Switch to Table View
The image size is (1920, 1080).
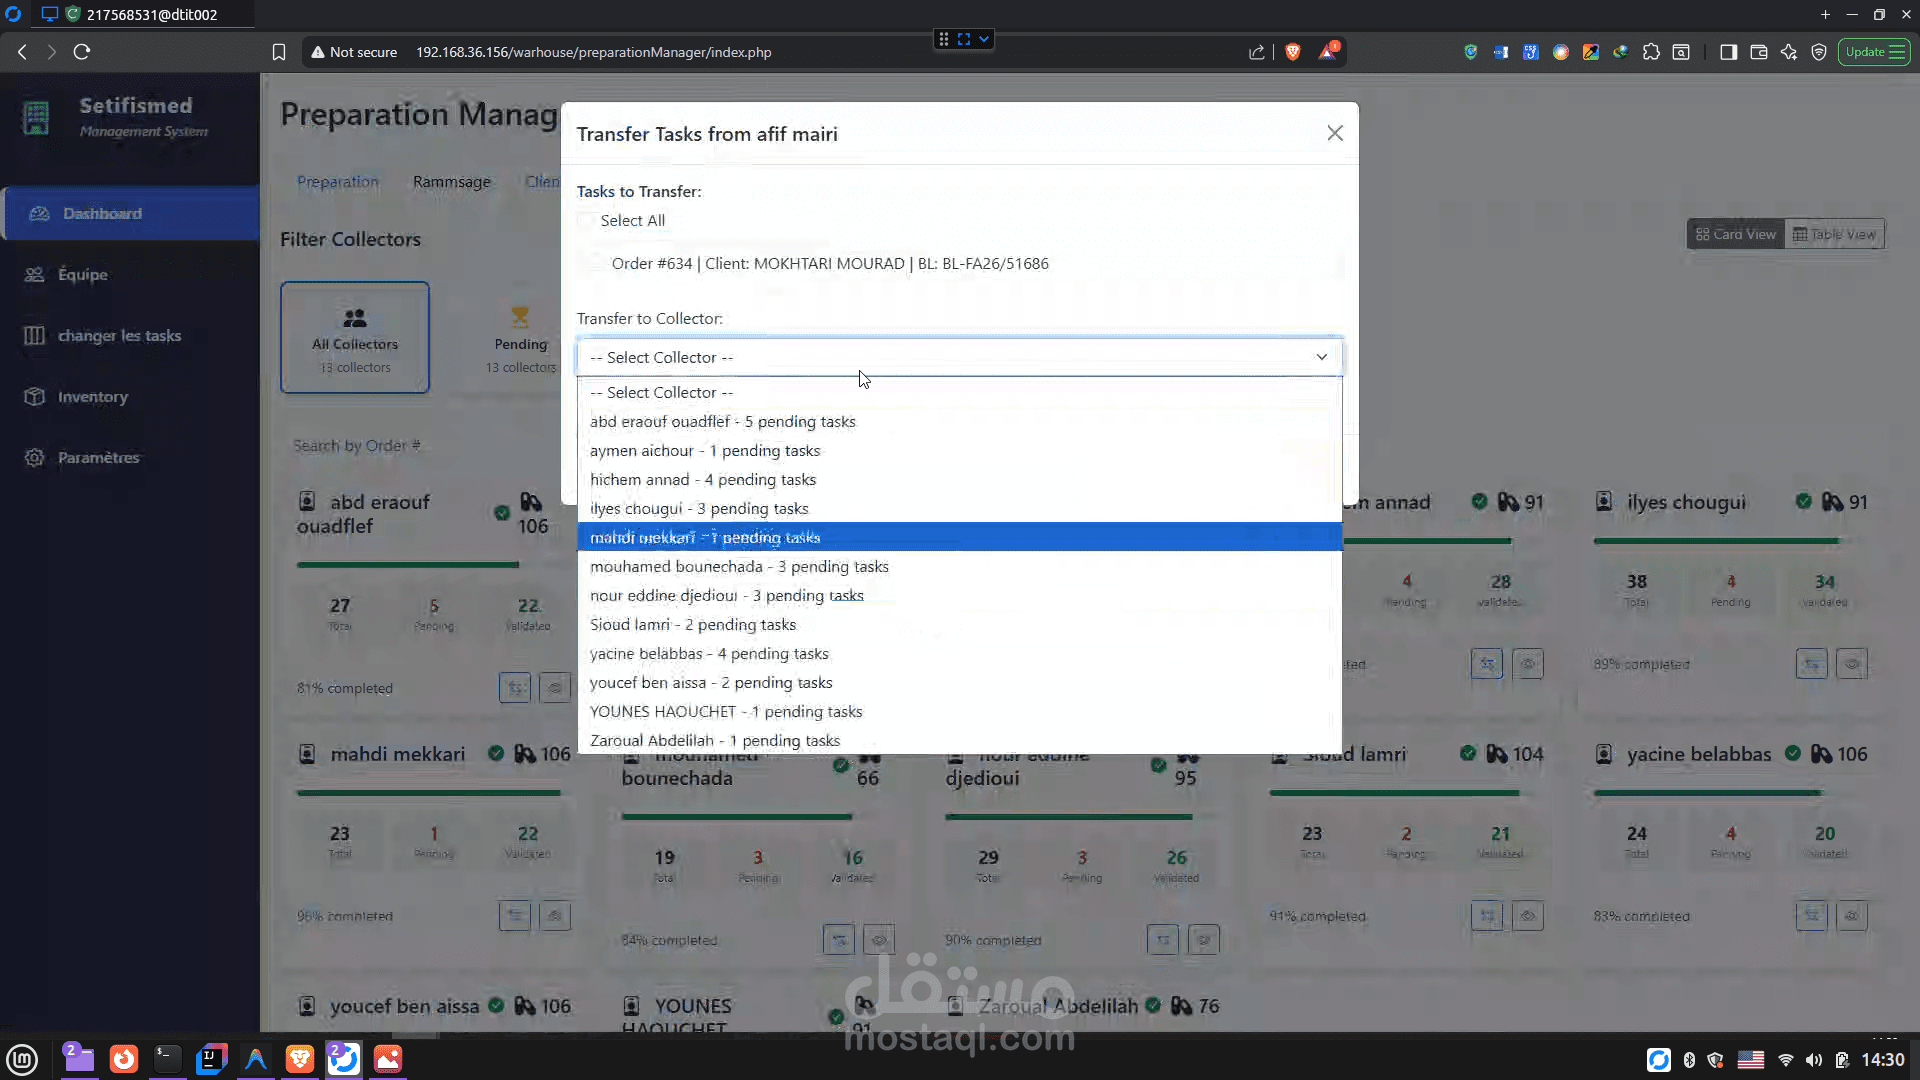pos(1835,234)
